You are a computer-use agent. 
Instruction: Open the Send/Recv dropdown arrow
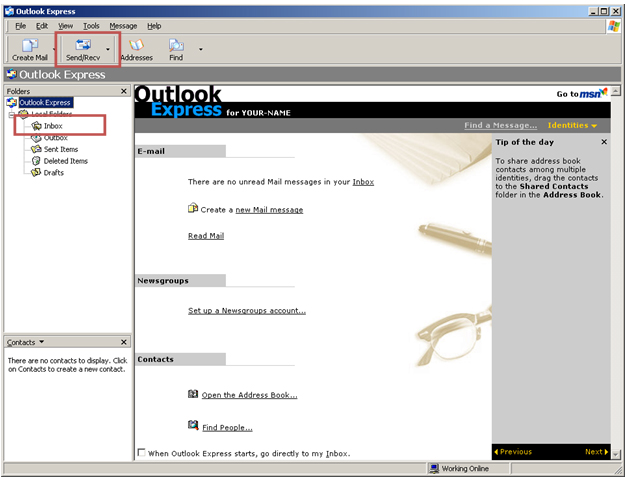point(108,49)
